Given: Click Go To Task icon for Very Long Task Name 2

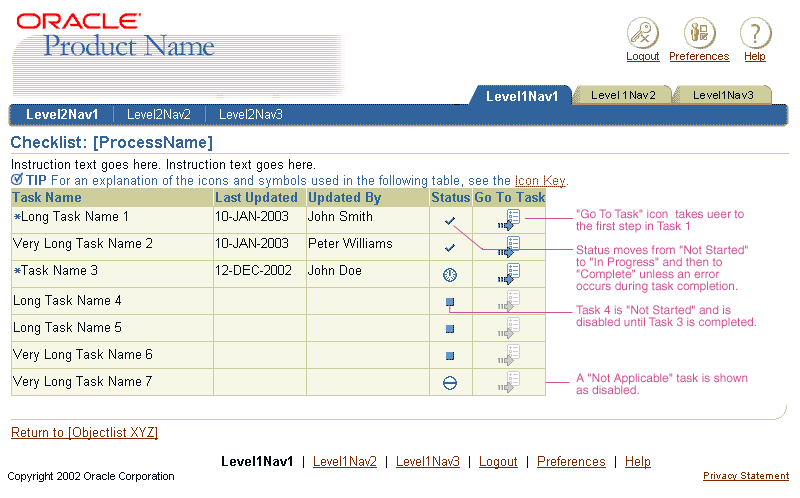Looking at the screenshot, I should [509, 247].
